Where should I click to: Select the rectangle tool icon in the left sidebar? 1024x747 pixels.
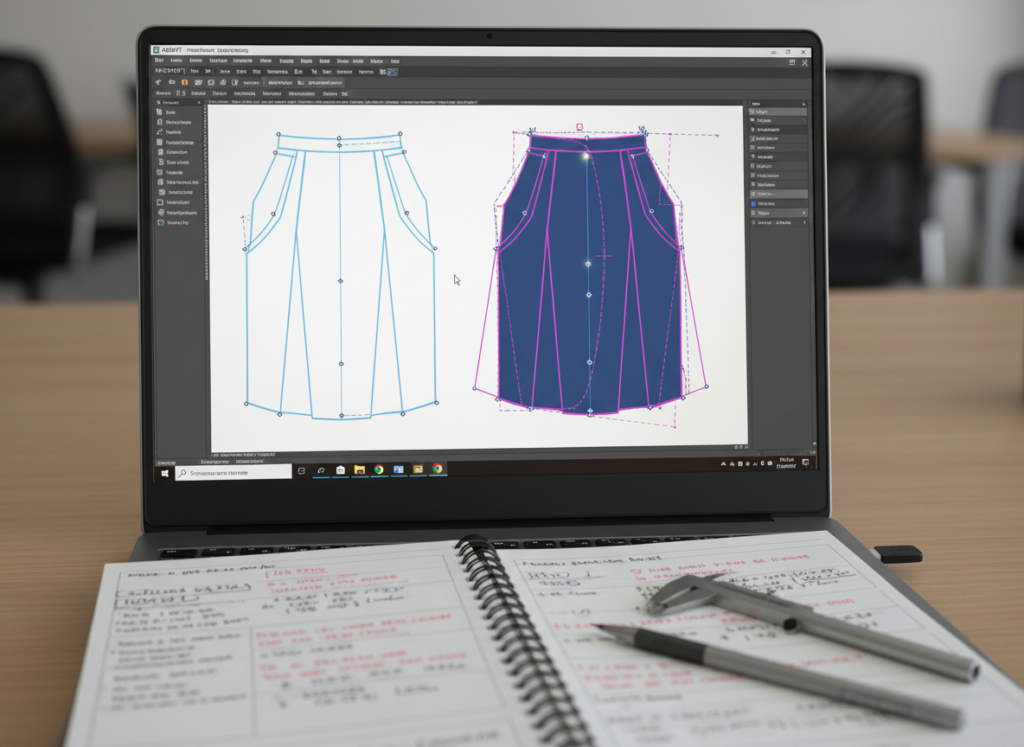(x=160, y=202)
